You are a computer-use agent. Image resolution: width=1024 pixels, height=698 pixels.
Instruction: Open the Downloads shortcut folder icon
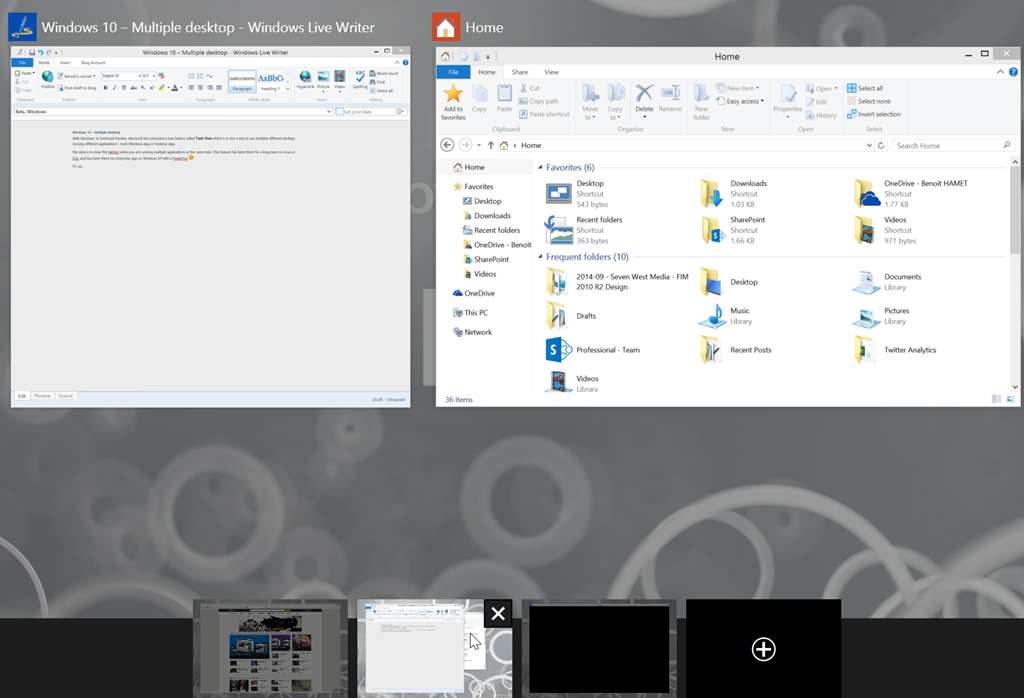click(711, 192)
